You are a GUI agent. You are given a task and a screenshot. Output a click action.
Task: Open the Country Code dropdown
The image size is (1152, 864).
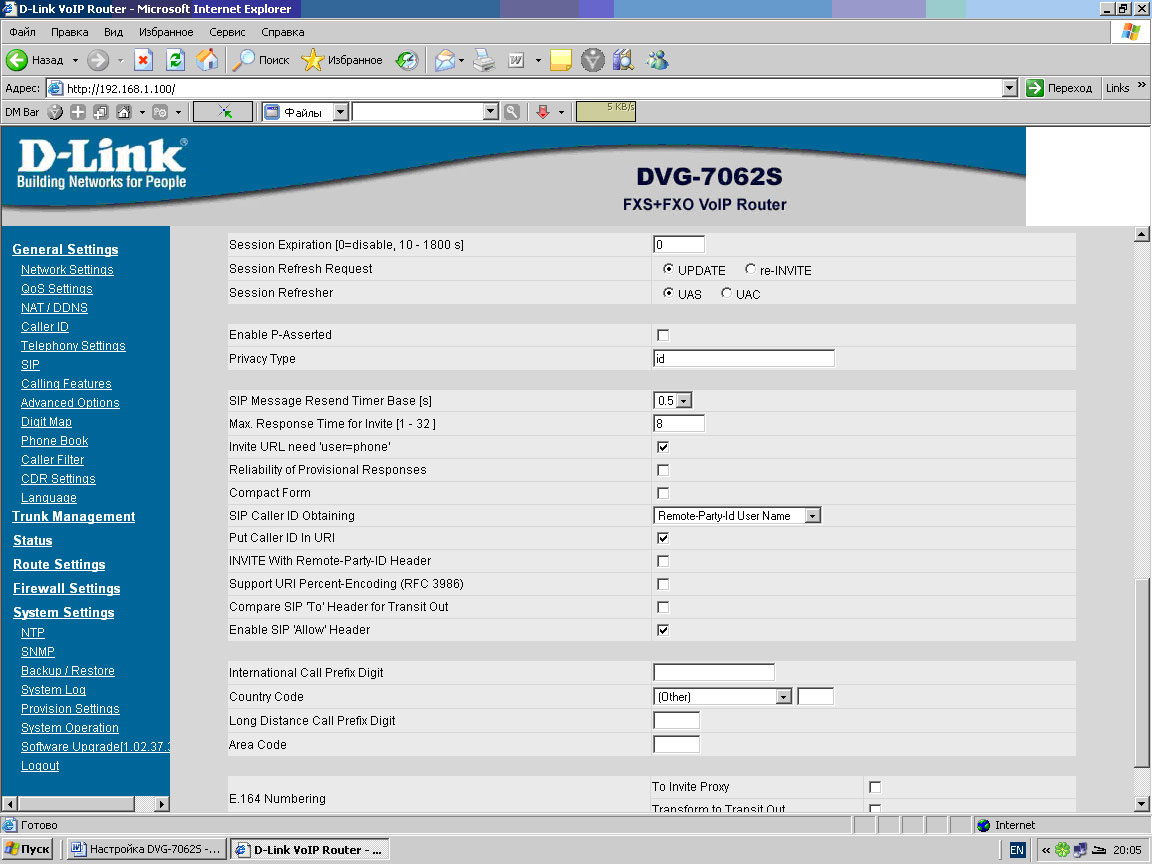click(783, 697)
